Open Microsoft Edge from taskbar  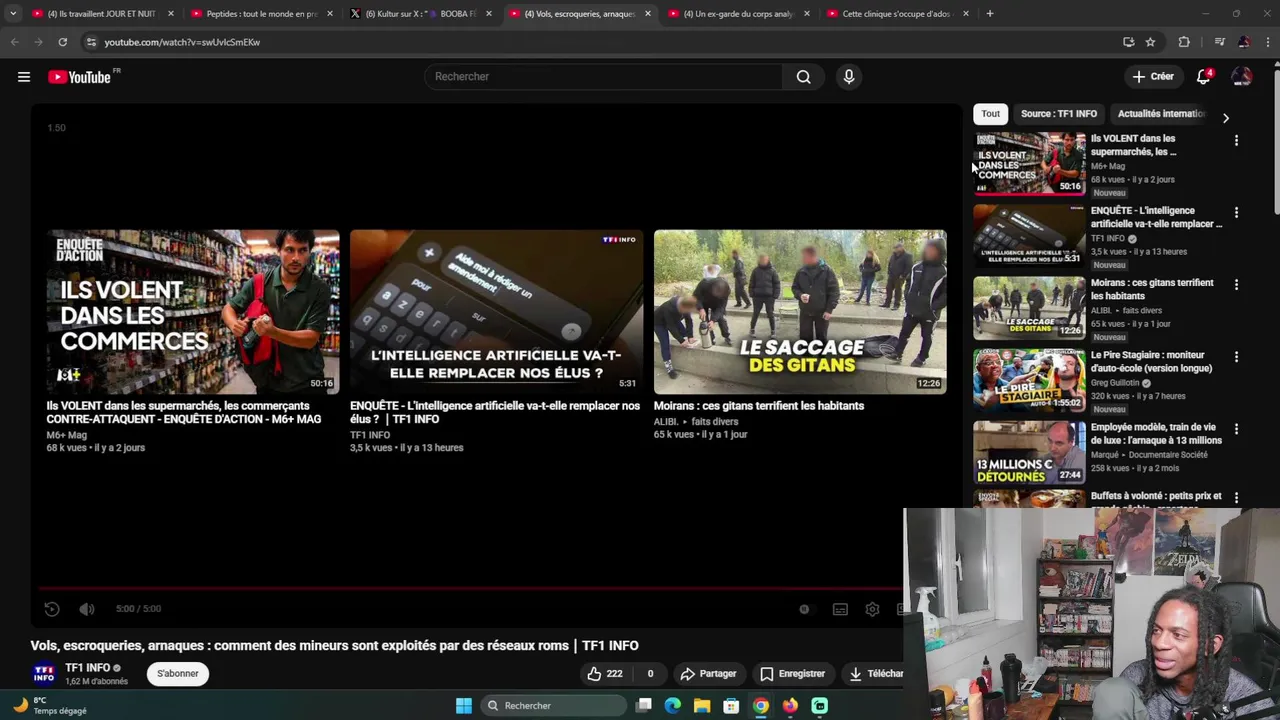point(673,706)
